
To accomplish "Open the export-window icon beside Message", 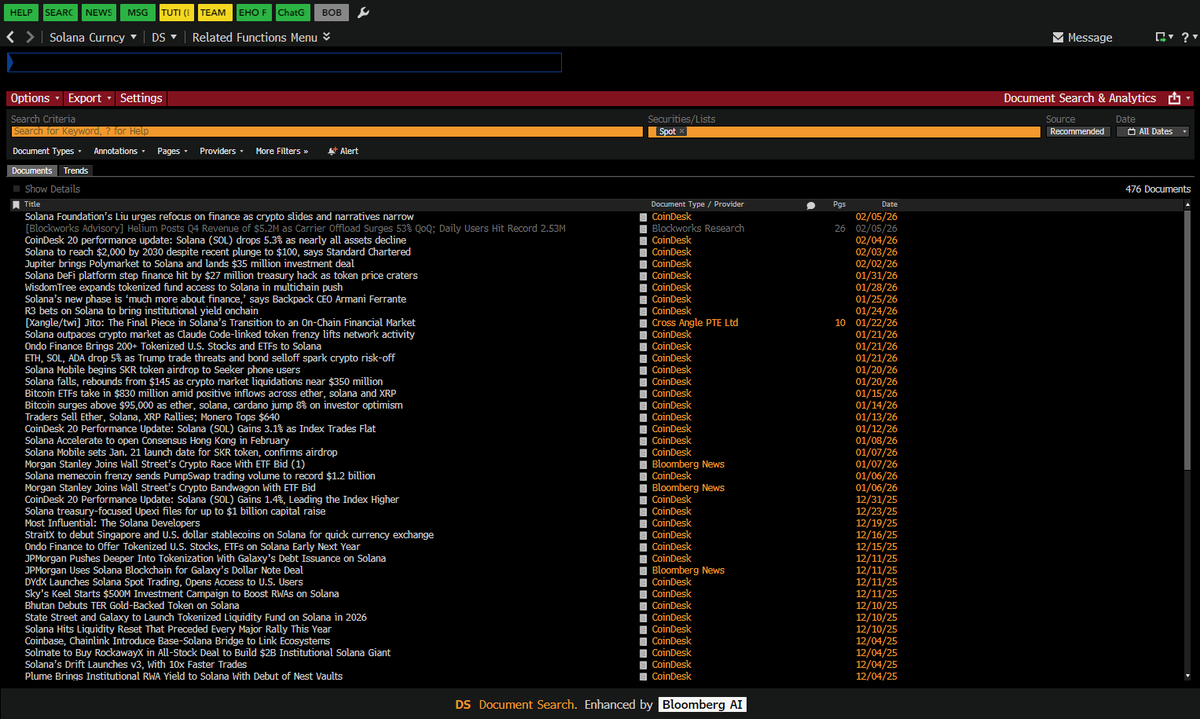I will click(x=1160, y=37).
